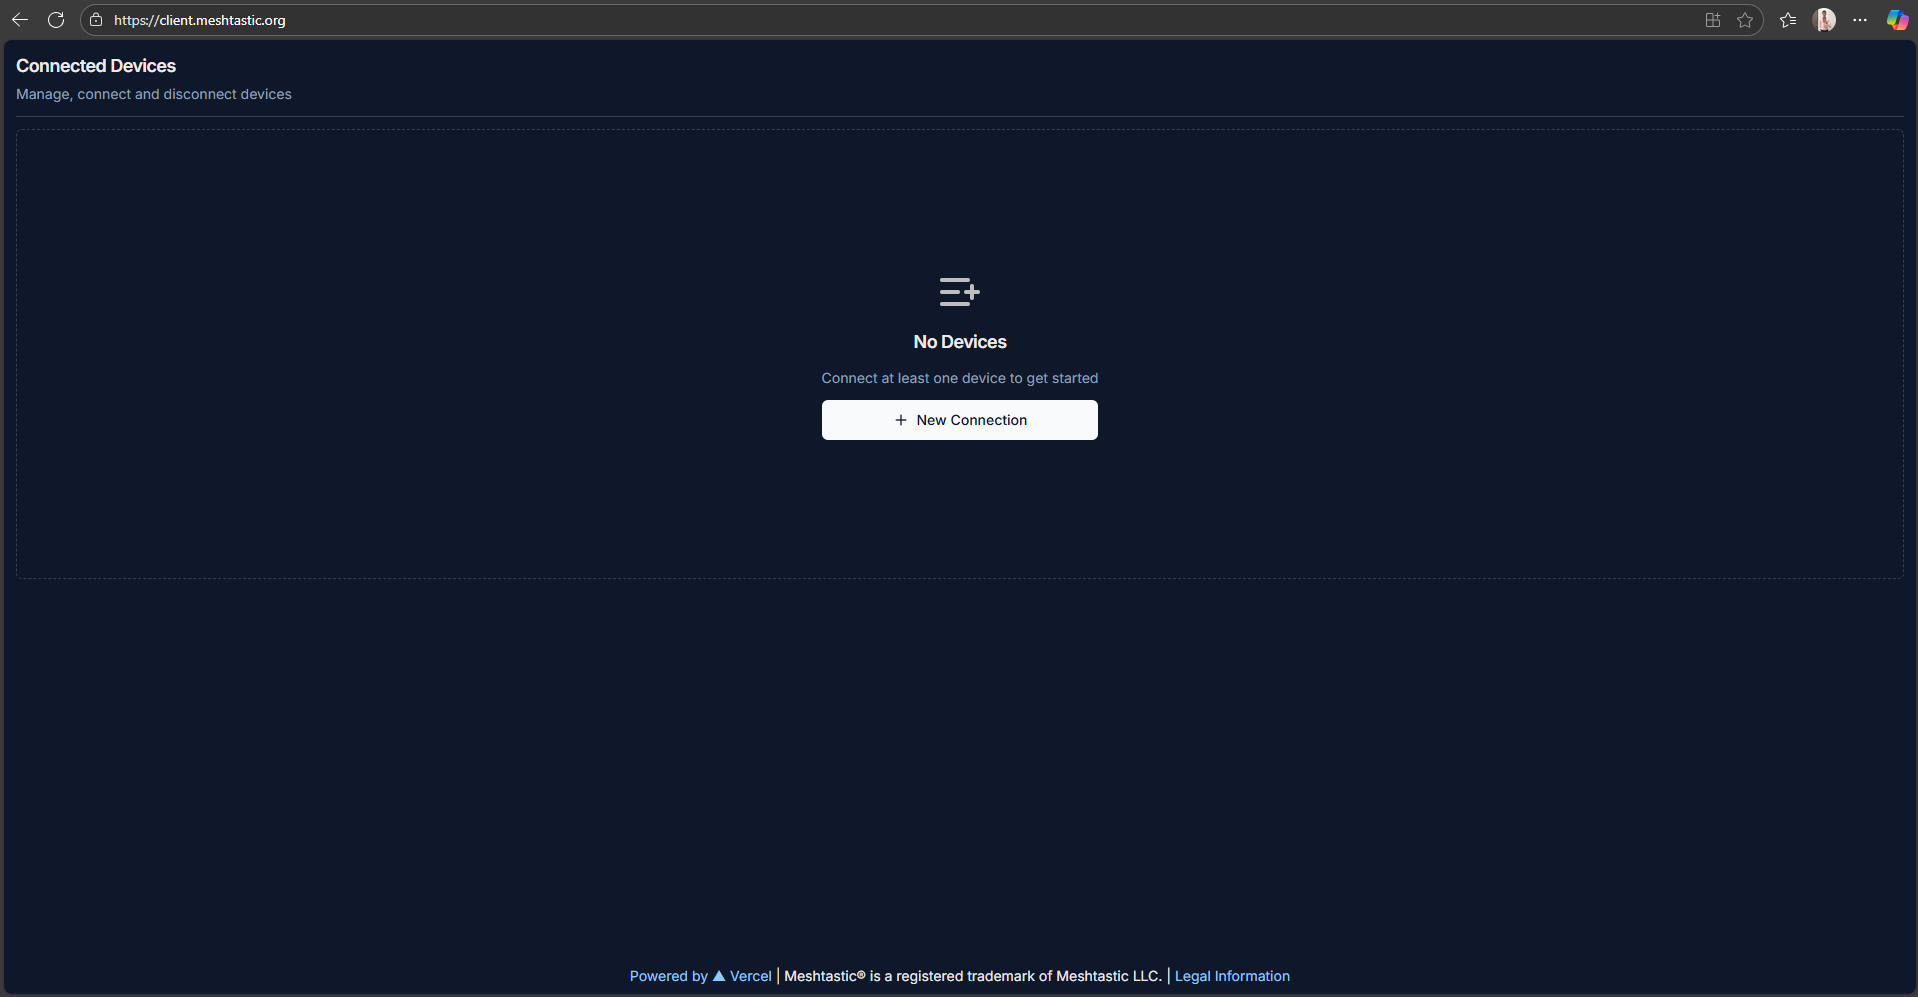The image size is (1918, 997).
Task: Open the Favorites list icon
Action: coord(1788,20)
